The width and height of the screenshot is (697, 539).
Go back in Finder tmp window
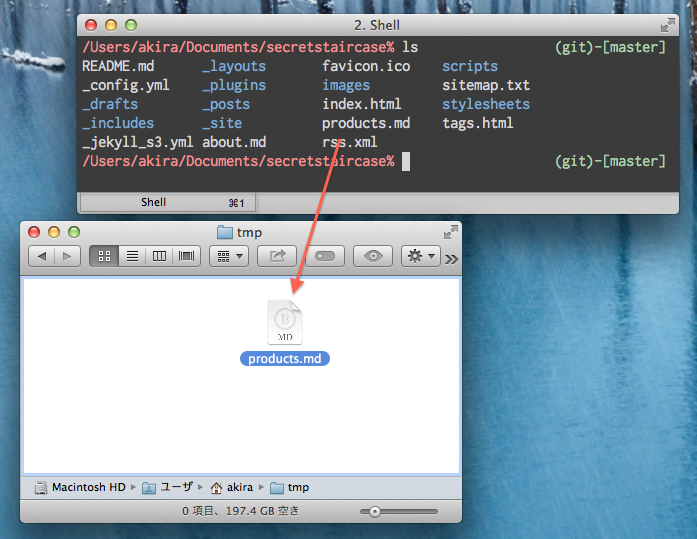coord(42,256)
